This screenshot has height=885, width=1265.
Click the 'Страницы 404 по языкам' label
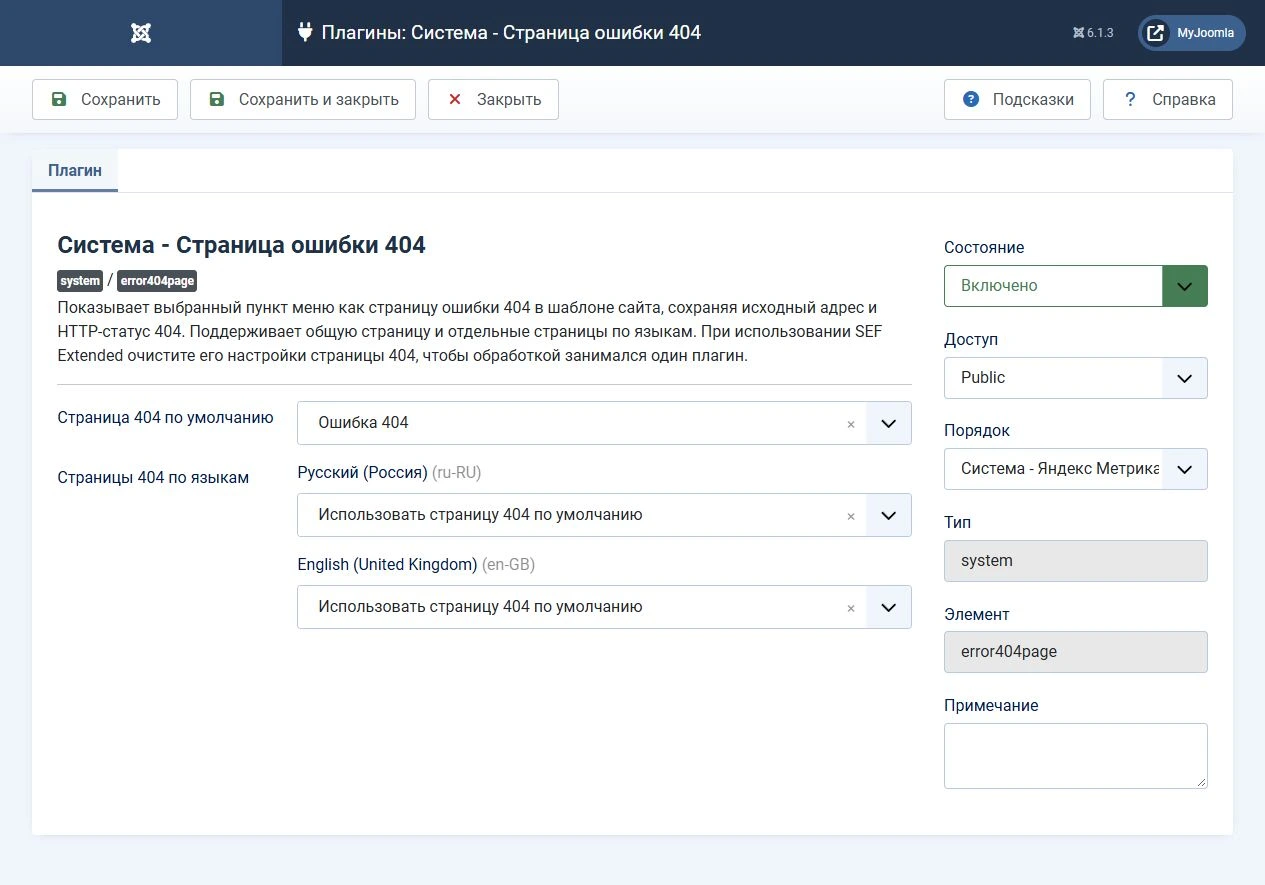[154, 478]
